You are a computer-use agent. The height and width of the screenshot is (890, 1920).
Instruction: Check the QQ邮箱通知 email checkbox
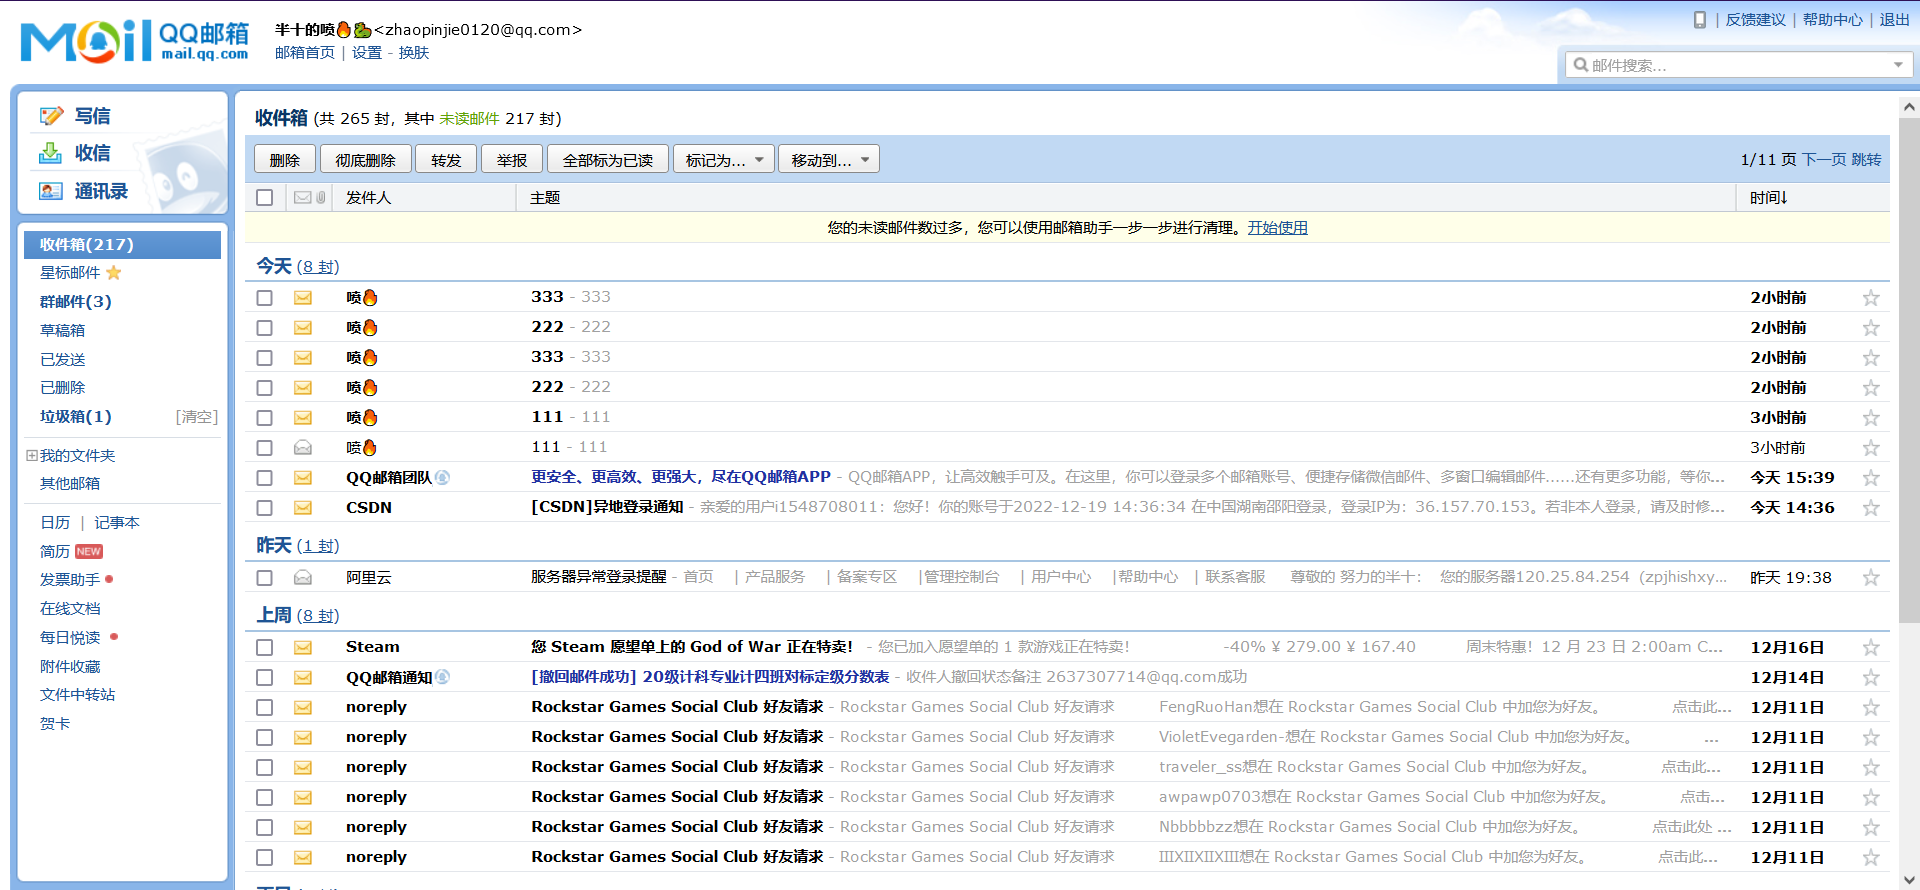264,678
